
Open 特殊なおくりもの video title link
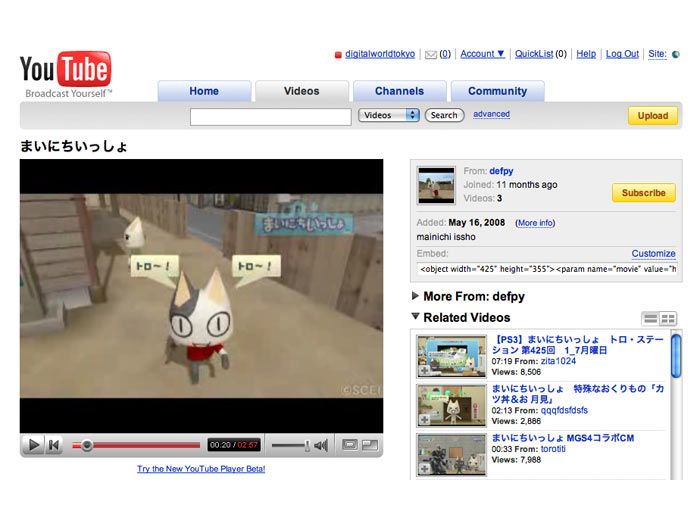pyautogui.click(x=578, y=394)
